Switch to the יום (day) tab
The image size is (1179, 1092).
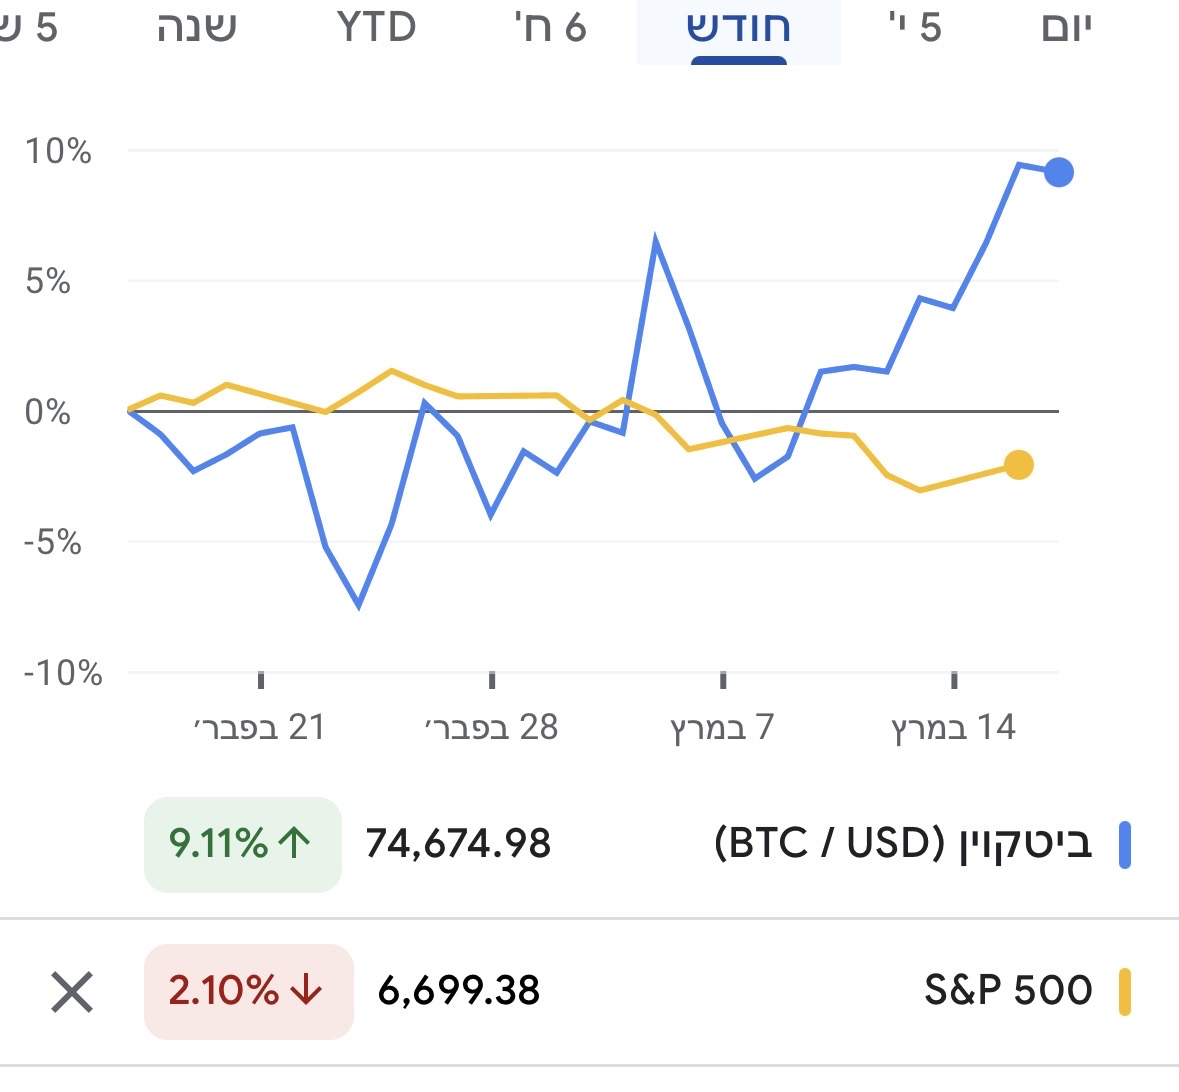(1066, 28)
